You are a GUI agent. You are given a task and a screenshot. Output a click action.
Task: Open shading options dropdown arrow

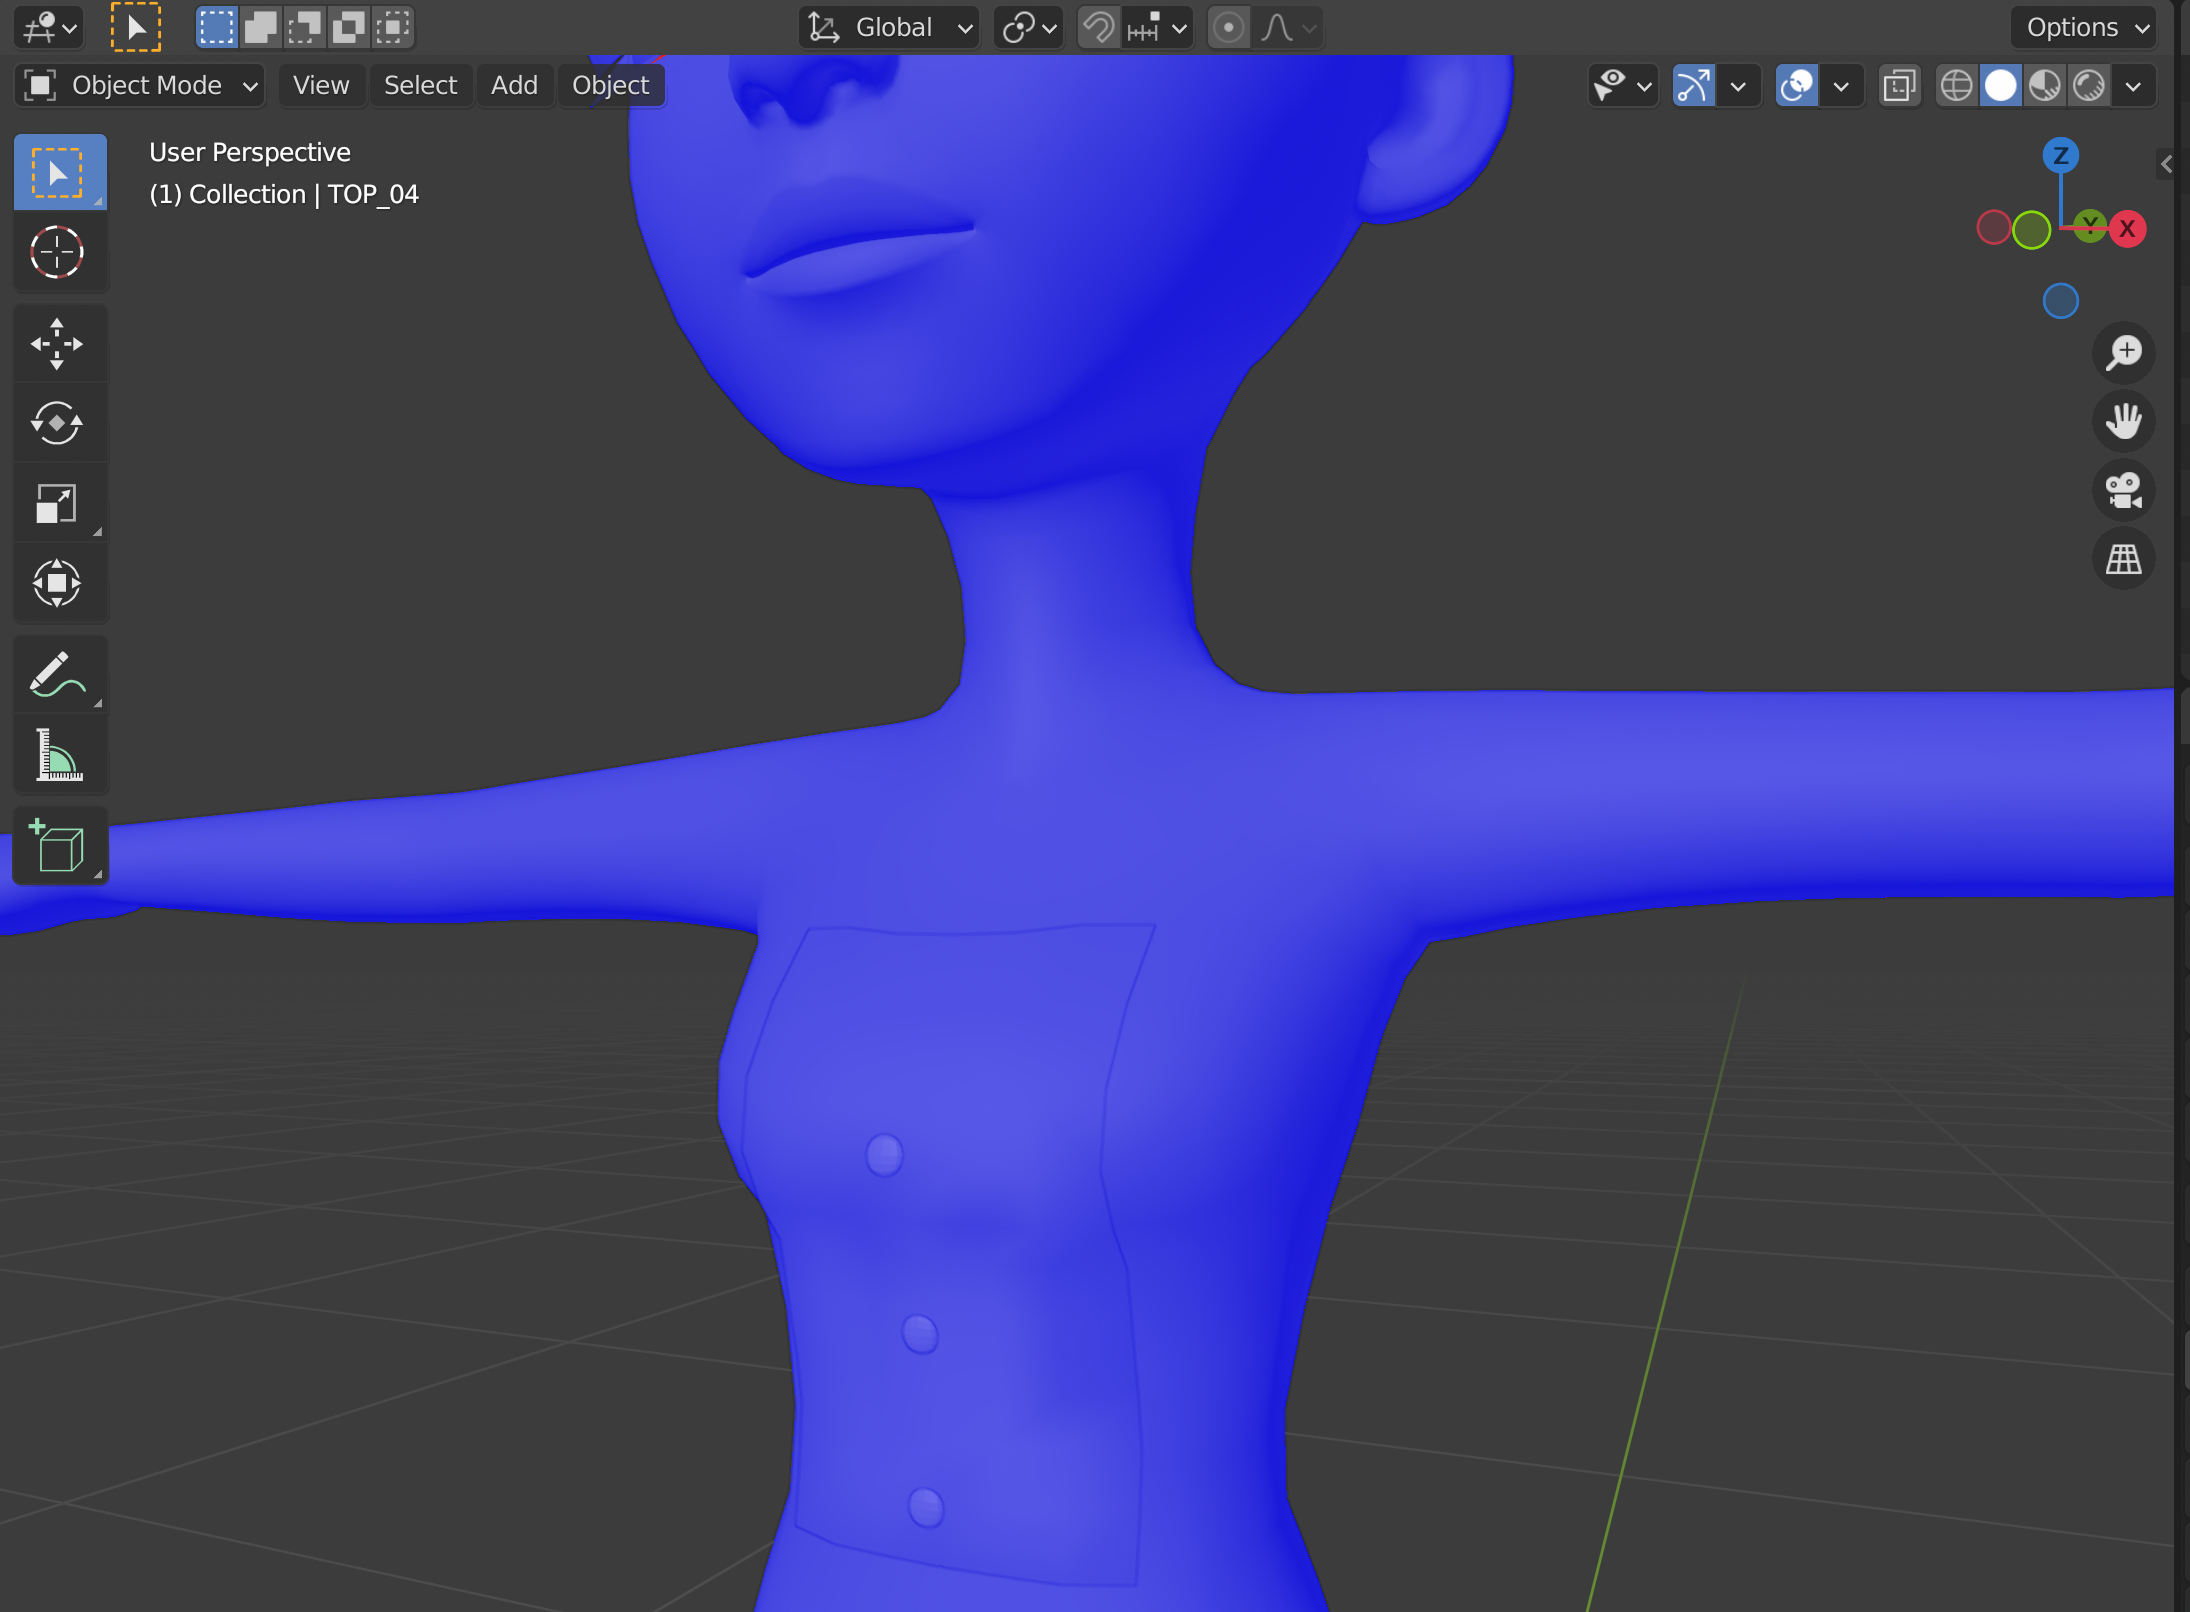[x=2133, y=86]
